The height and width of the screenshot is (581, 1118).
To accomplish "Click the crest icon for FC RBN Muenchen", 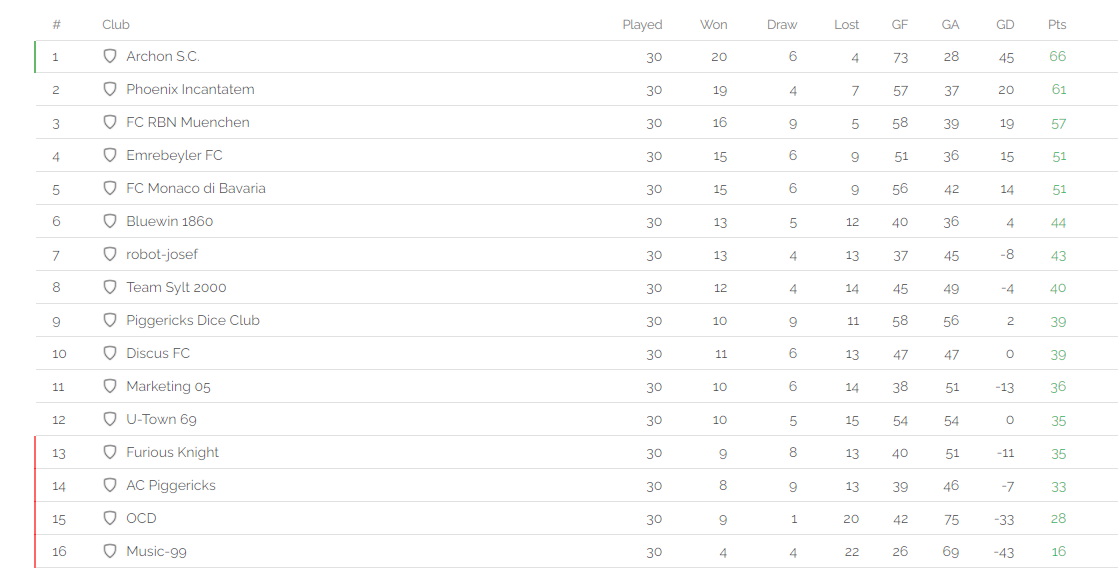I will pyautogui.click(x=110, y=122).
